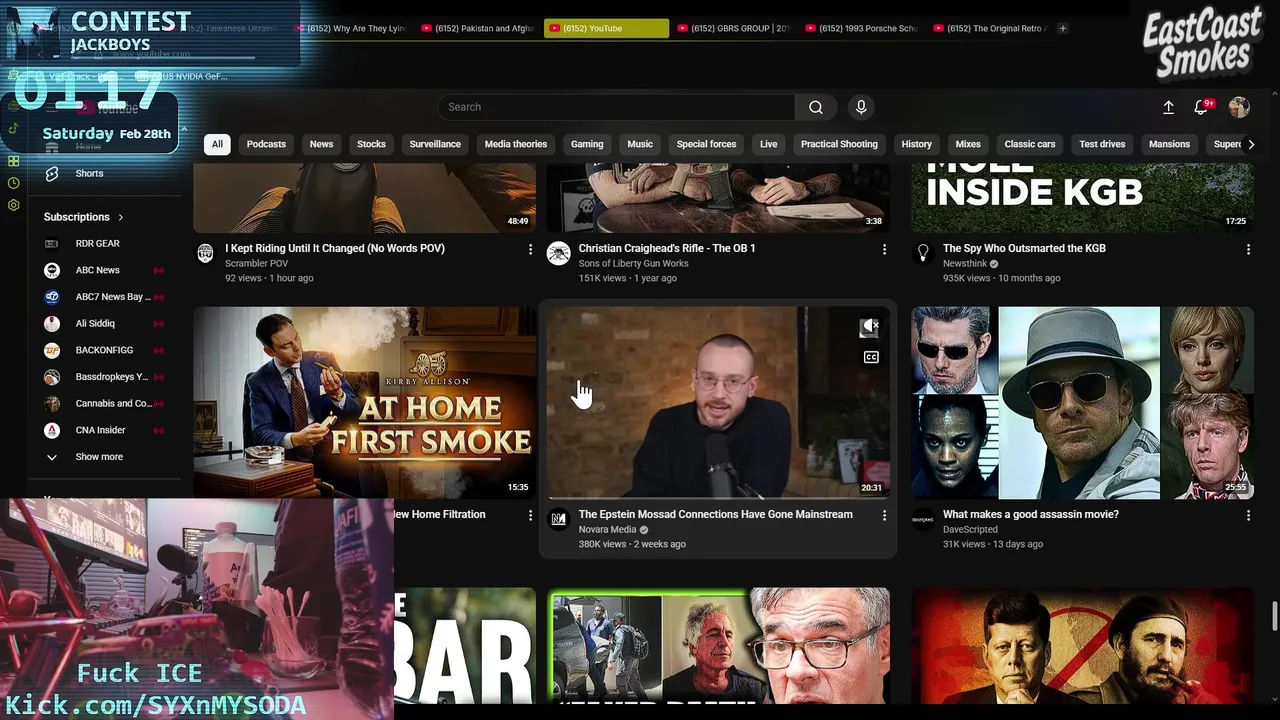Viewport: 1280px width, 720px height.
Task: Open Scrambler POV channel avatar
Action: [205, 253]
